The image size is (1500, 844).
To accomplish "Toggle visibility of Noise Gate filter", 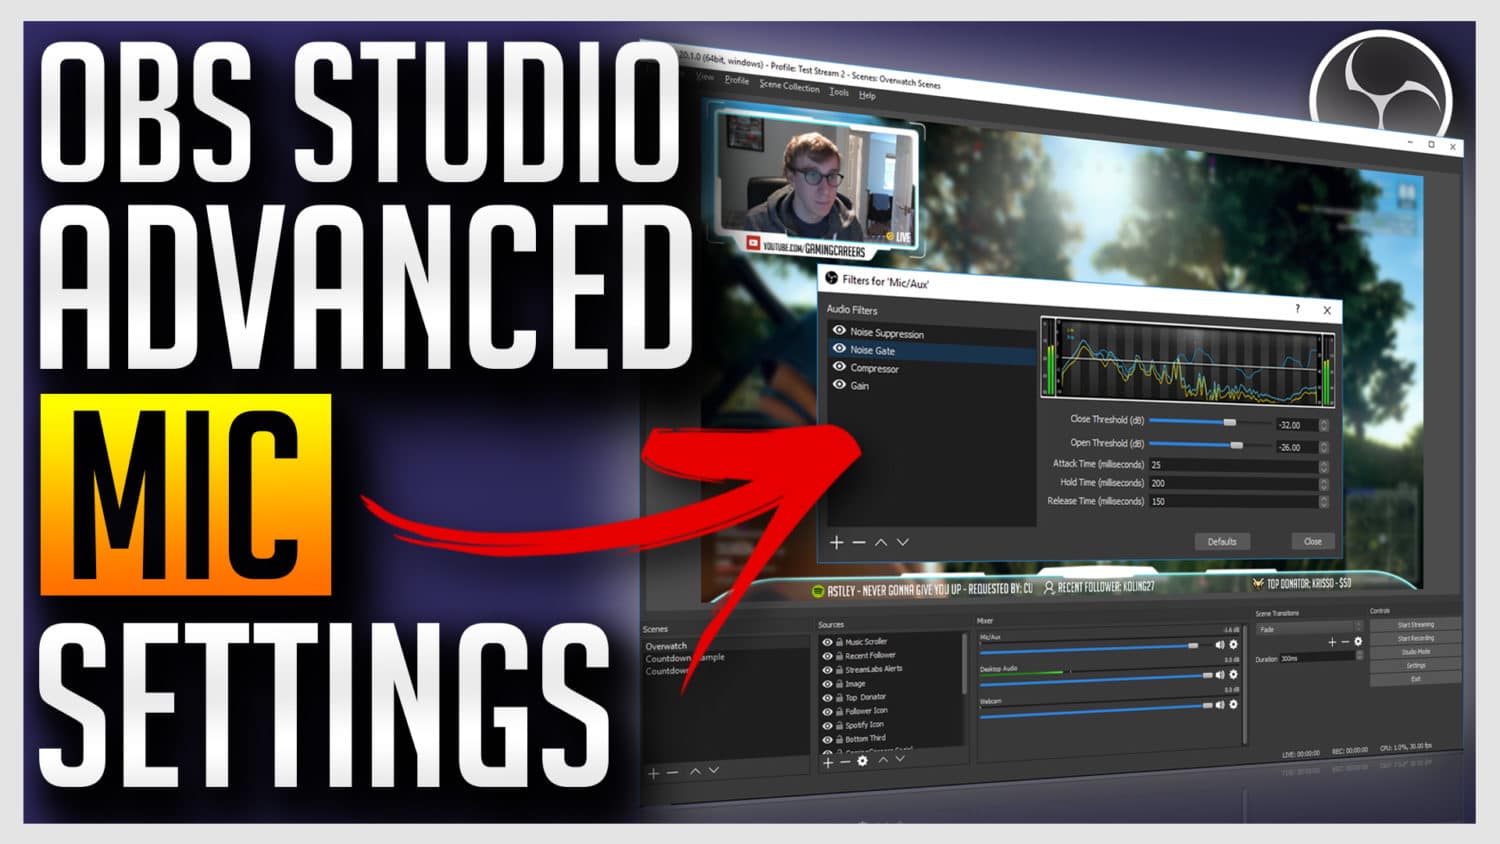I will pyautogui.click(x=839, y=349).
